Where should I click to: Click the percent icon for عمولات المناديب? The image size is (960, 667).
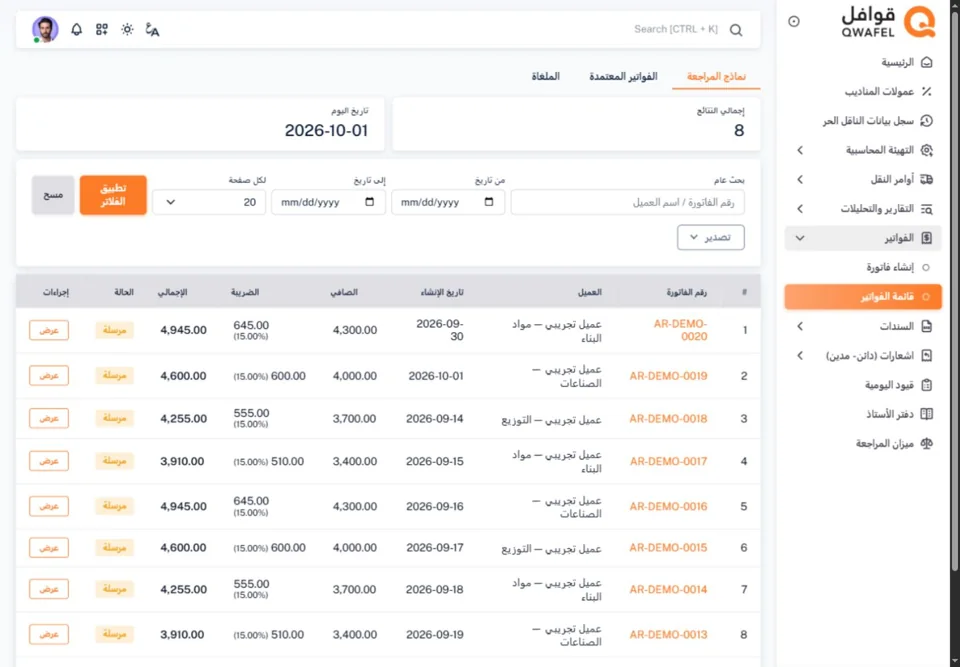coord(927,92)
